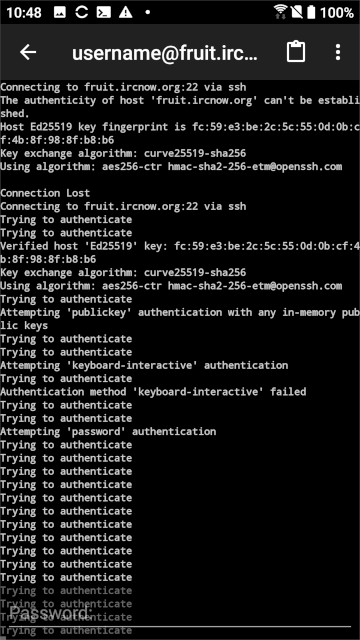
Task: Tap the terminal prompt icon in status bar
Action: tap(104, 13)
